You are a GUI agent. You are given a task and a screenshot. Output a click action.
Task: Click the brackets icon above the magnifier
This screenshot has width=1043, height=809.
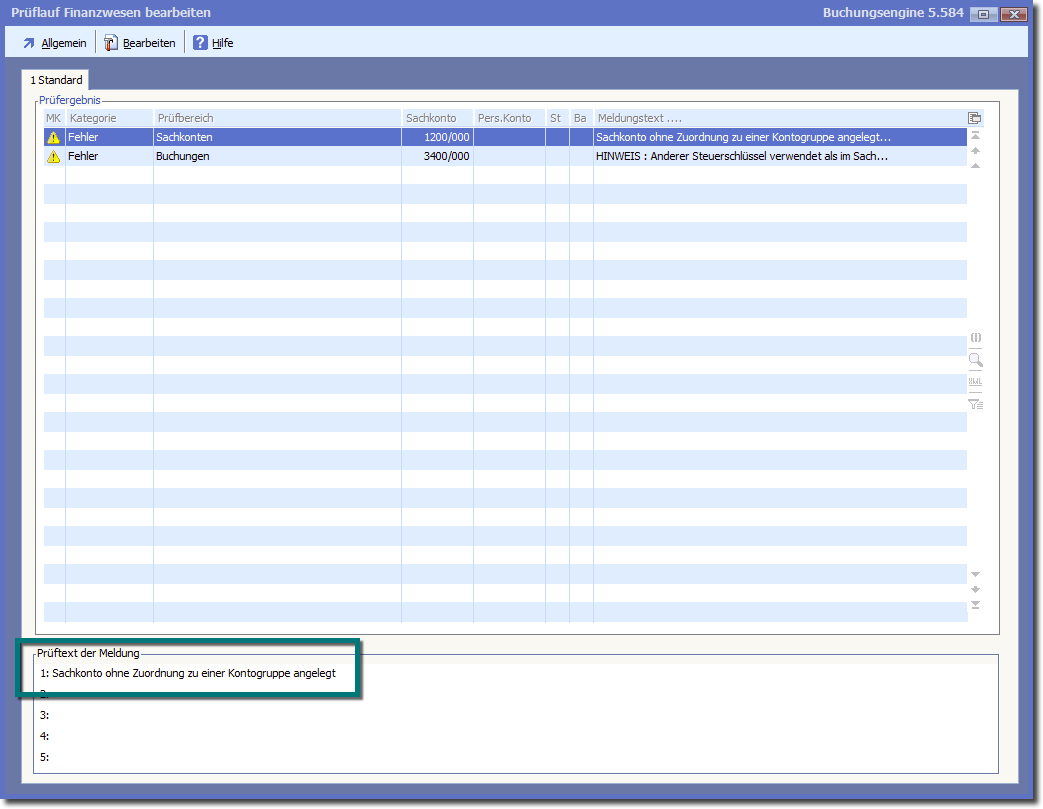pos(976,338)
